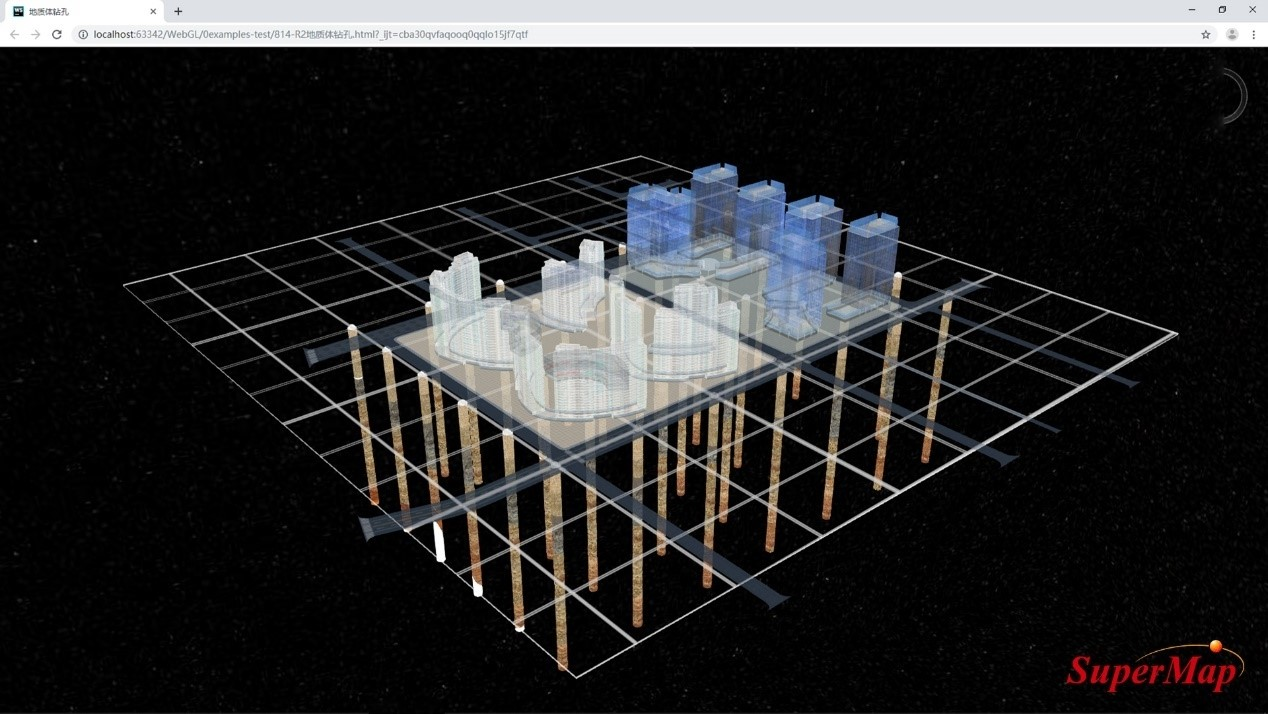Open the Chrome profile avatar
Screen dimensions: 1268x714
pyautogui.click(x=1232, y=34)
